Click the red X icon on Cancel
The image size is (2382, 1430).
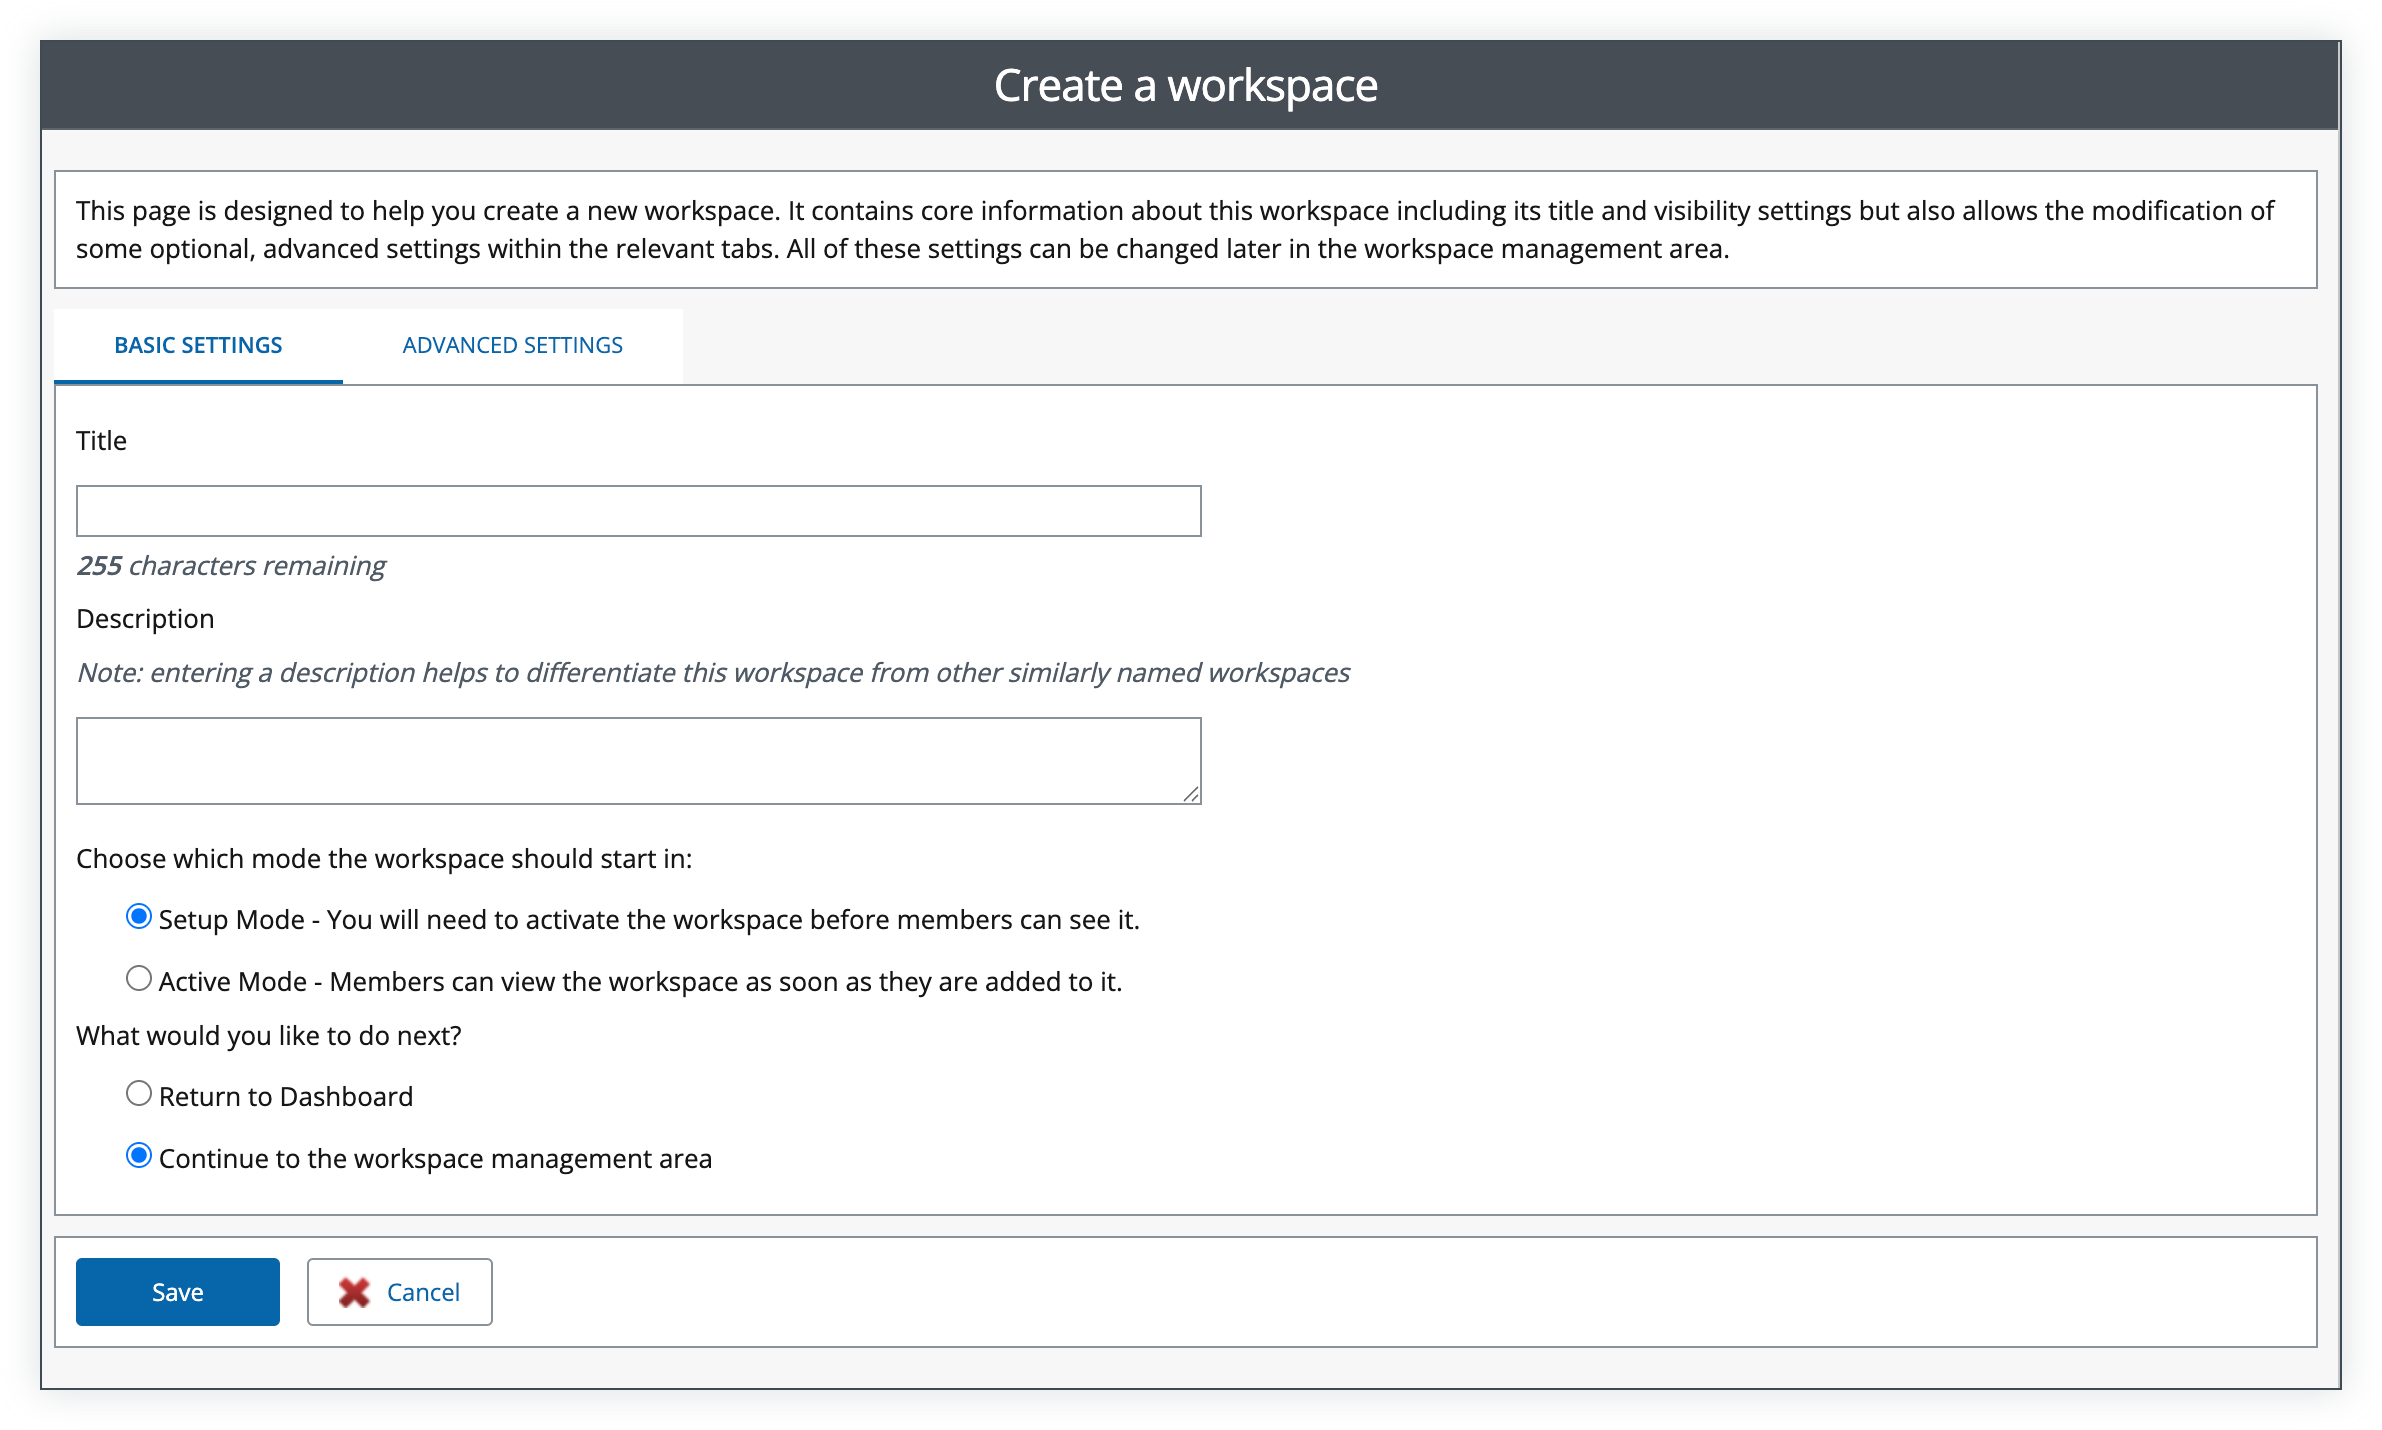click(x=354, y=1292)
